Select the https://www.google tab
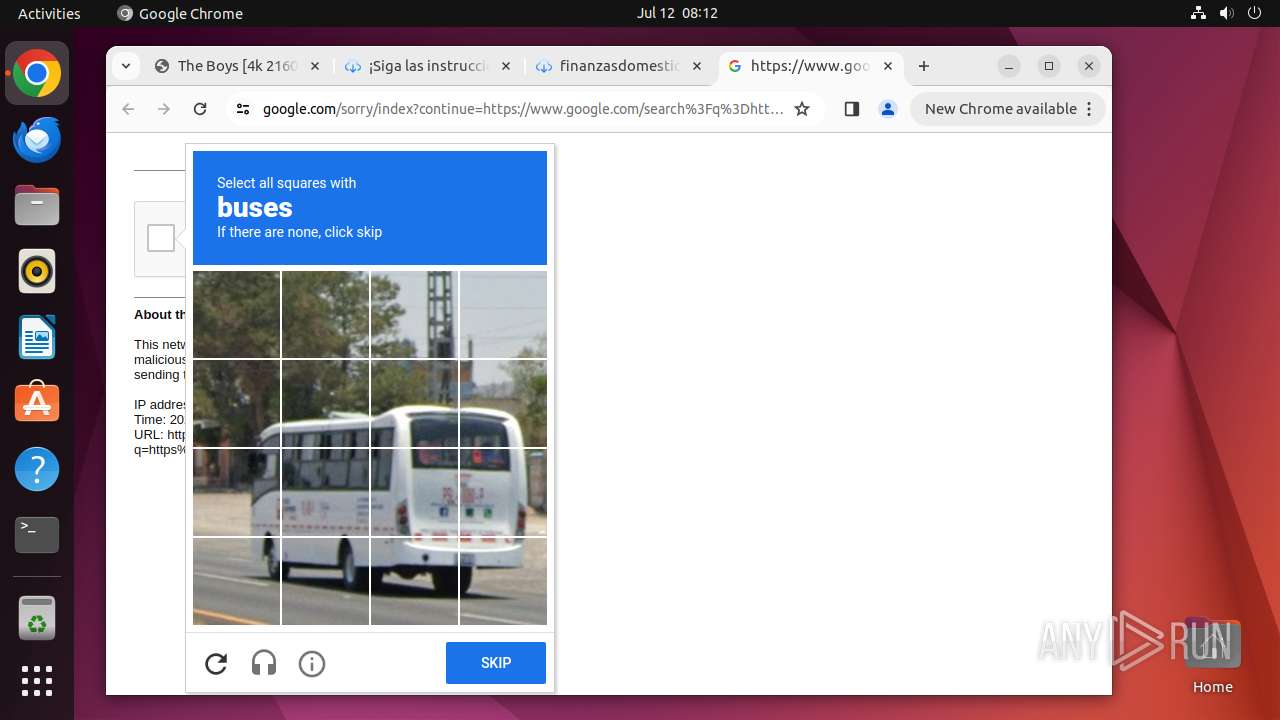Image resolution: width=1280 pixels, height=720 pixels. [x=810, y=66]
